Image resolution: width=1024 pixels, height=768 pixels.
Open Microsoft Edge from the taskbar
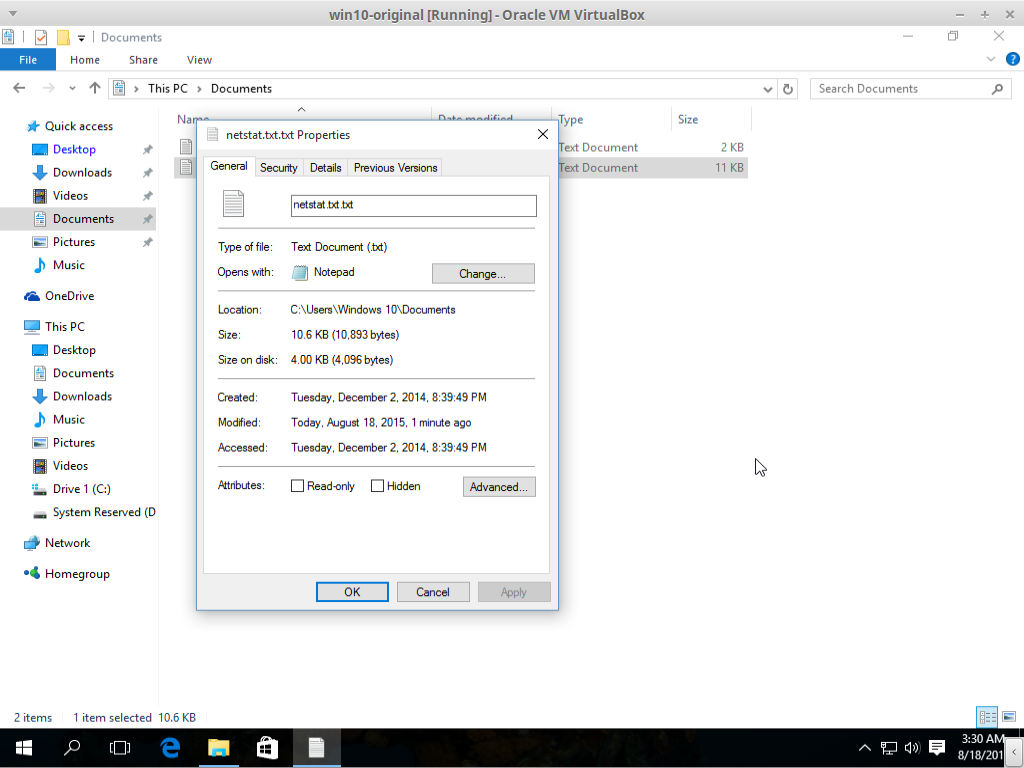[170, 747]
